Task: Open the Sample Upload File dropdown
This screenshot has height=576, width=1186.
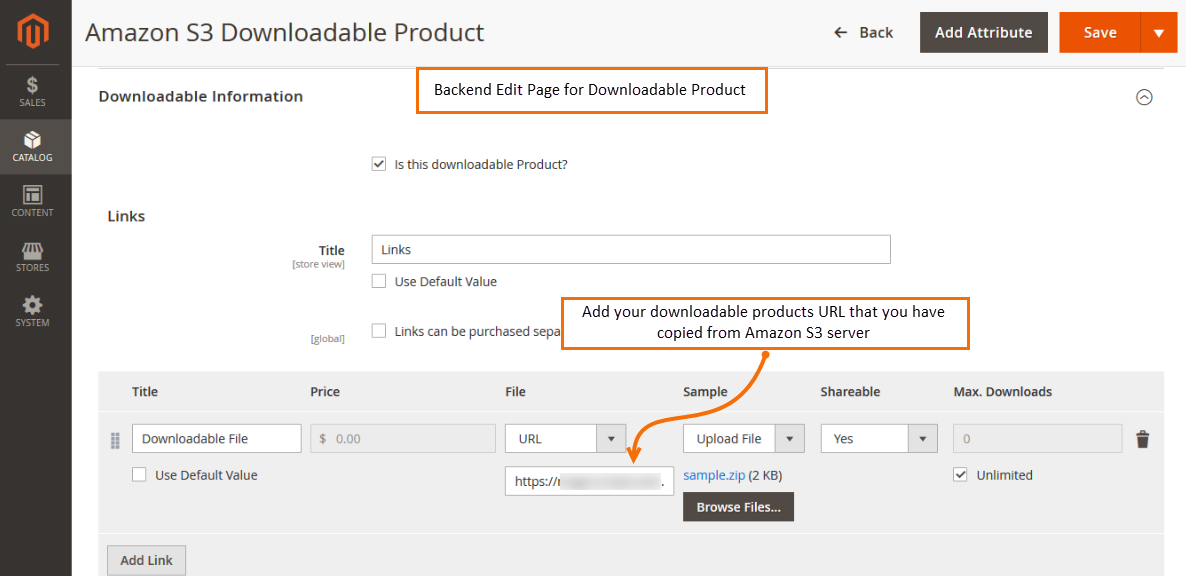Action: point(742,438)
